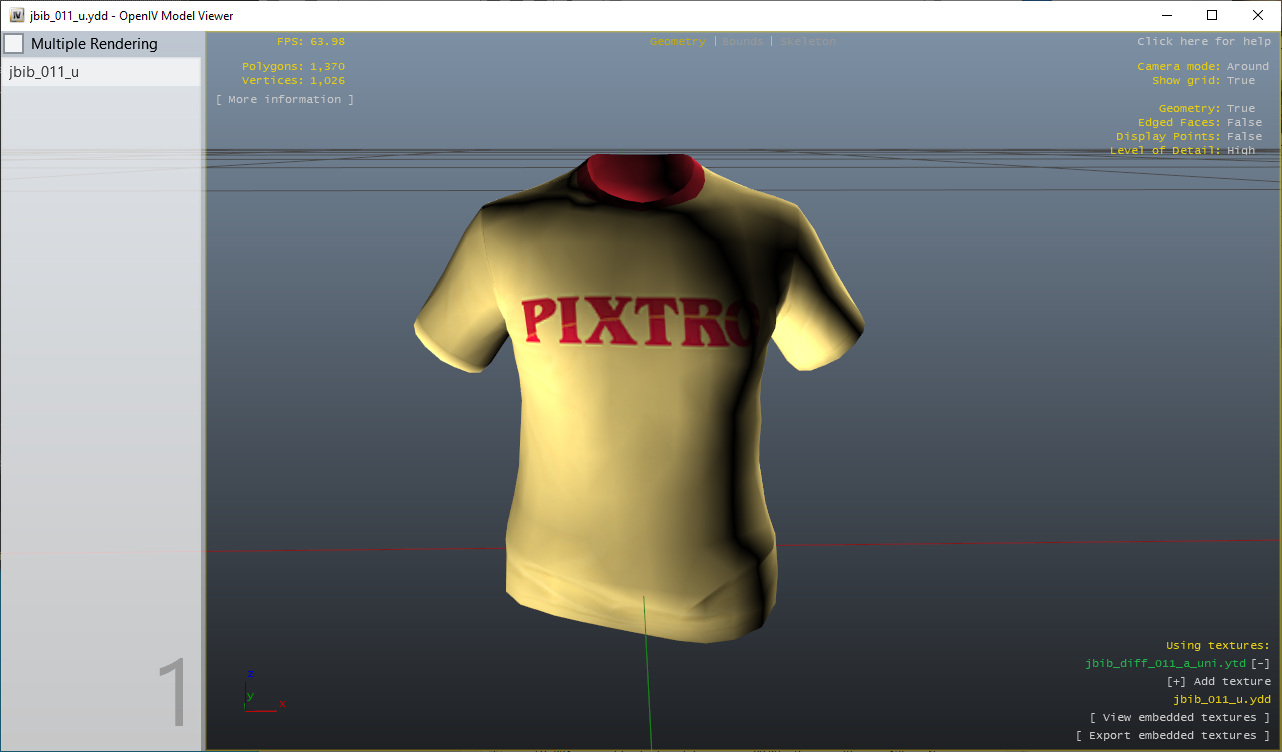Click Export embedded textures
This screenshot has height=752, width=1282.
pyautogui.click(x=1173, y=735)
